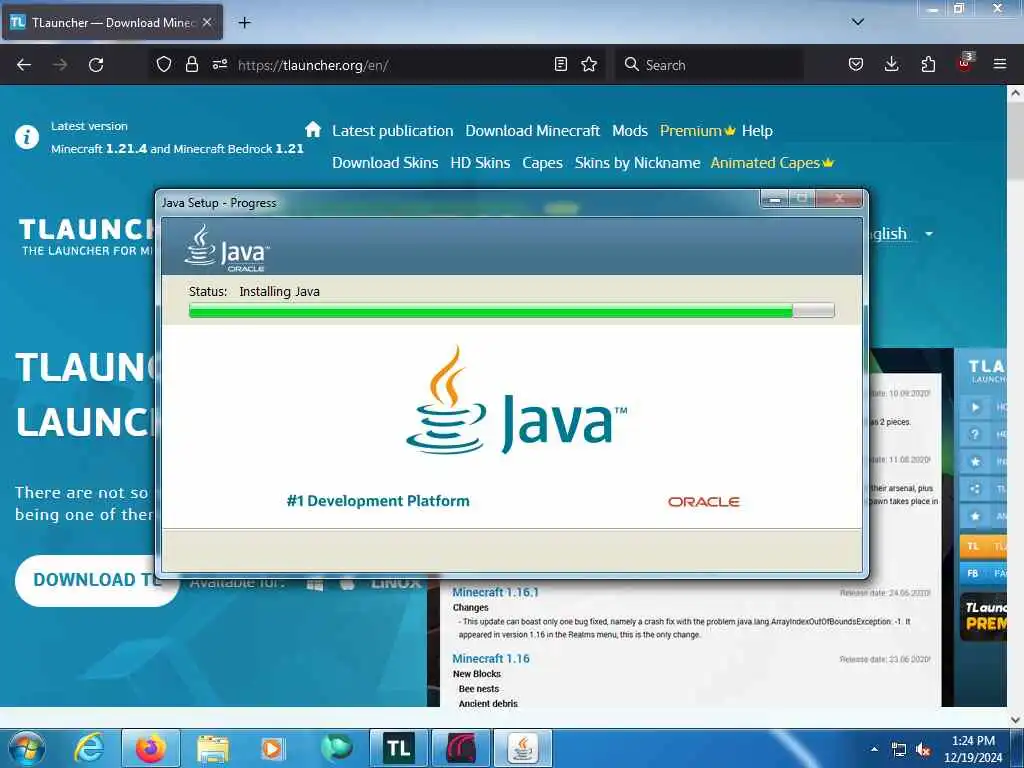Reload the page with the refresh icon
The image size is (1024, 768).
96,65
